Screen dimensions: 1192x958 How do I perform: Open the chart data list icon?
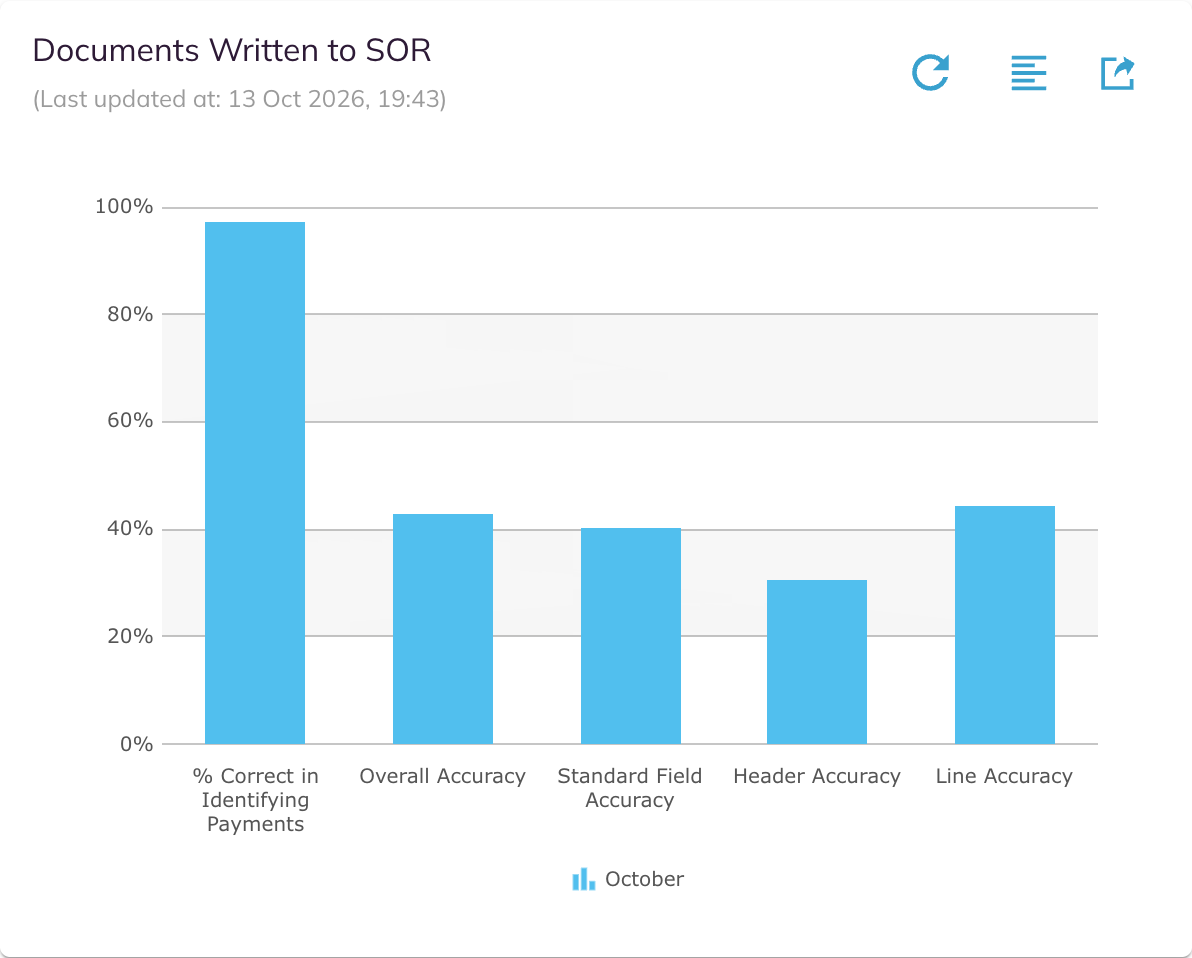pyautogui.click(x=1029, y=73)
